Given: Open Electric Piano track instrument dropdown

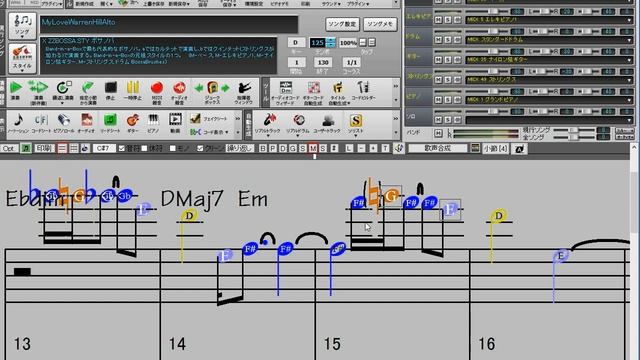Looking at the screenshot, I should 630,20.
